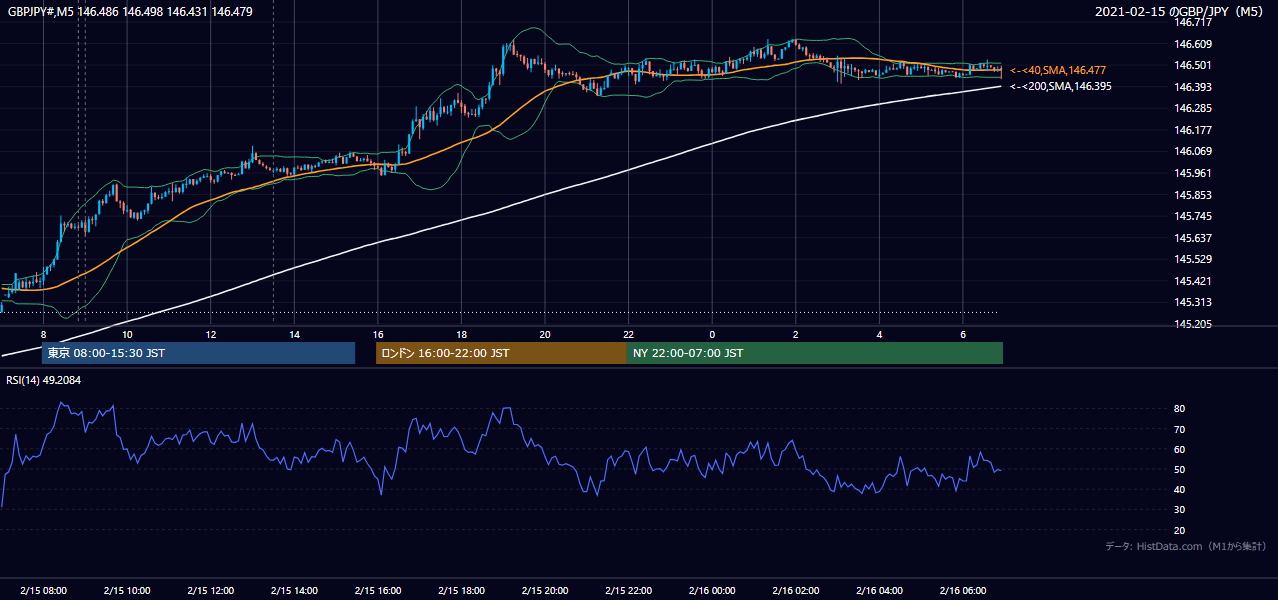The height and width of the screenshot is (600, 1278).
Task: Select the orange 40 SMA label 146.477
Action: [x=1058, y=70]
